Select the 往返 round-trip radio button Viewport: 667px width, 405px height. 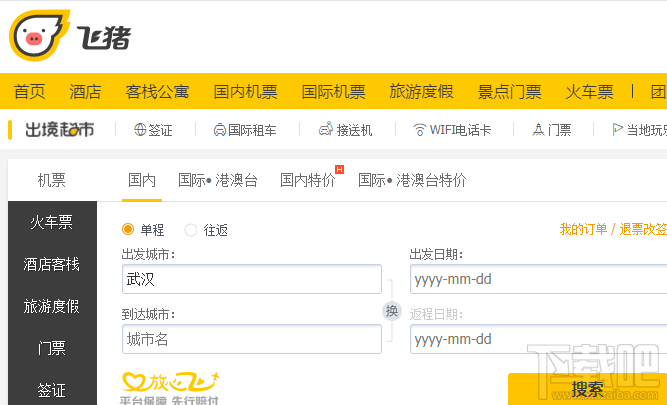(191, 230)
